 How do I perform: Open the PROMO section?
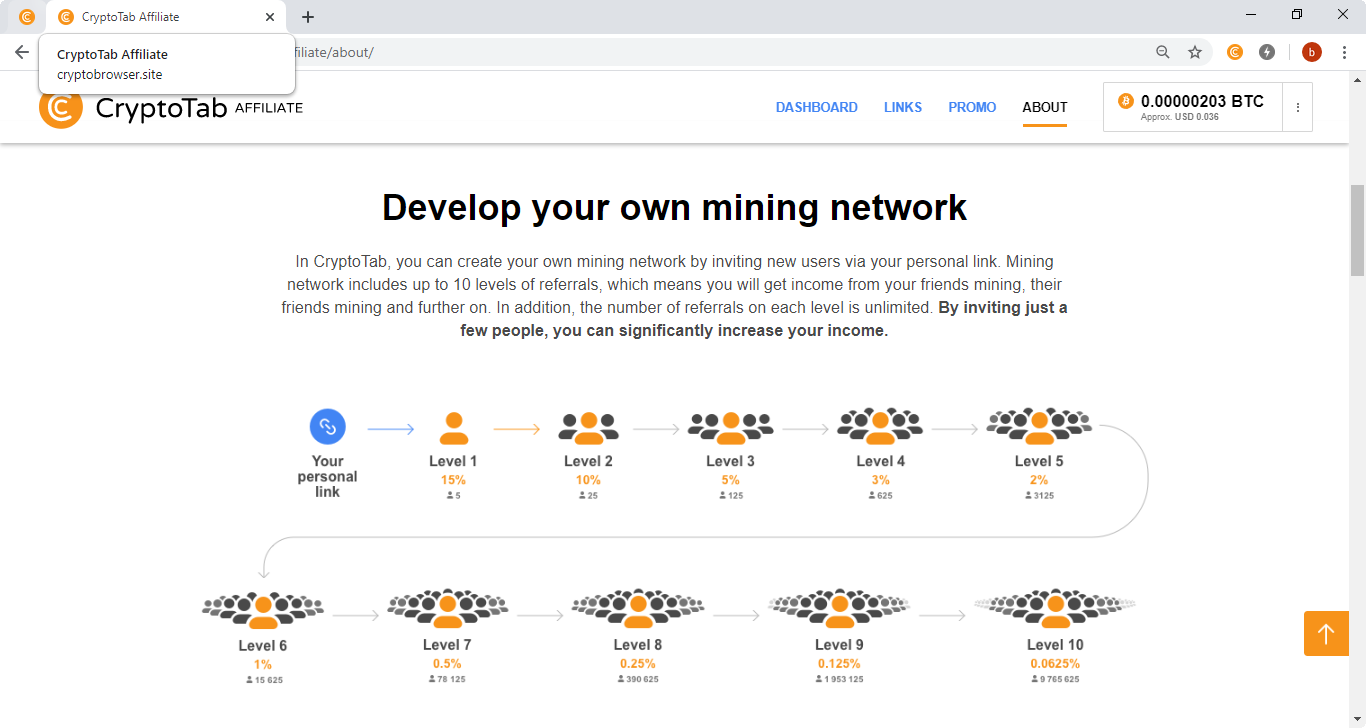click(x=972, y=107)
